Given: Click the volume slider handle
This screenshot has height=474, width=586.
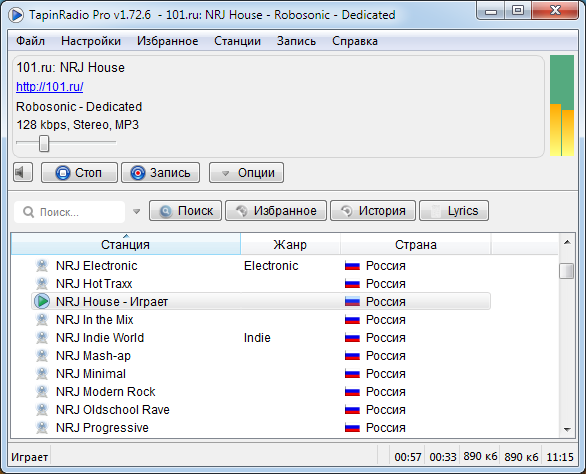Looking at the screenshot, I should (x=44, y=144).
